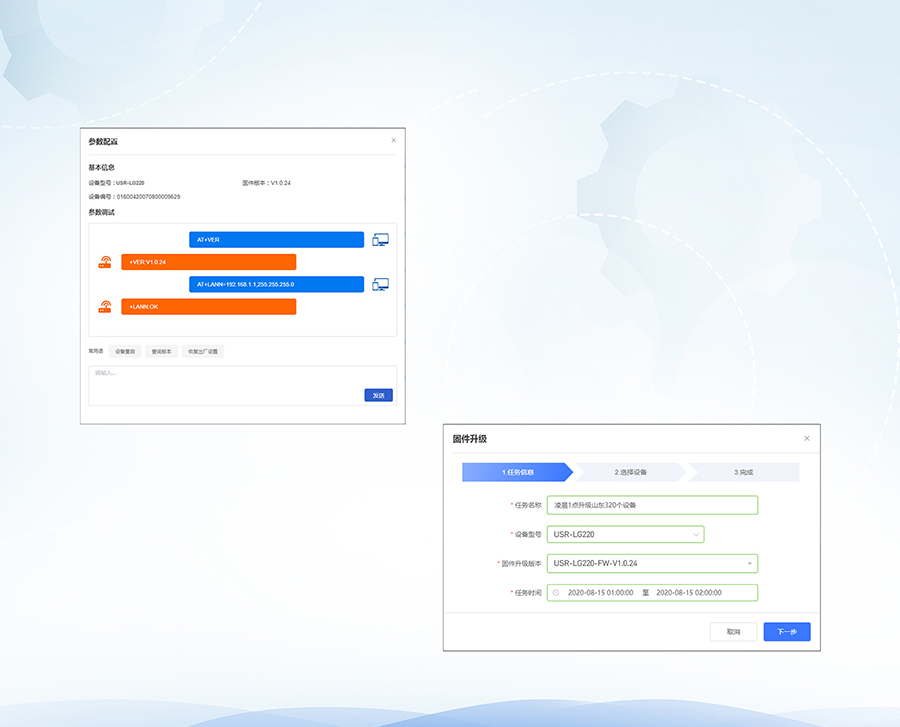
Task: Click the computer icon beside AT+LANN command
Action: pyautogui.click(x=380, y=285)
